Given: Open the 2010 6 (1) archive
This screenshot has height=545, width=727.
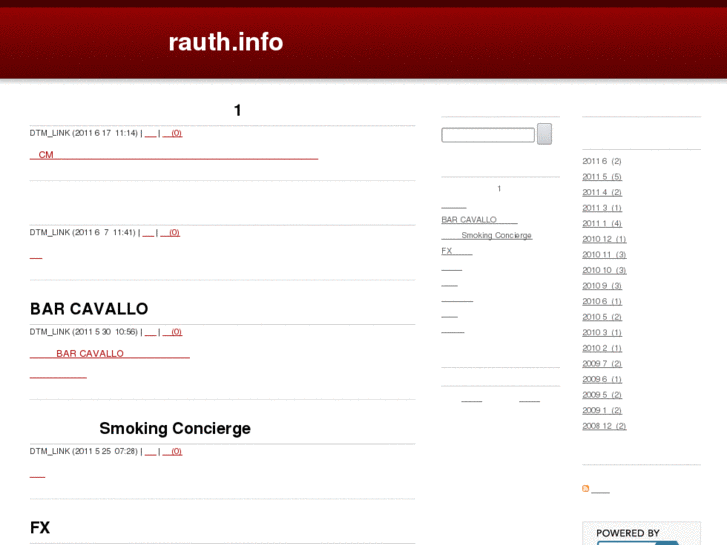Looking at the screenshot, I should pos(602,301).
